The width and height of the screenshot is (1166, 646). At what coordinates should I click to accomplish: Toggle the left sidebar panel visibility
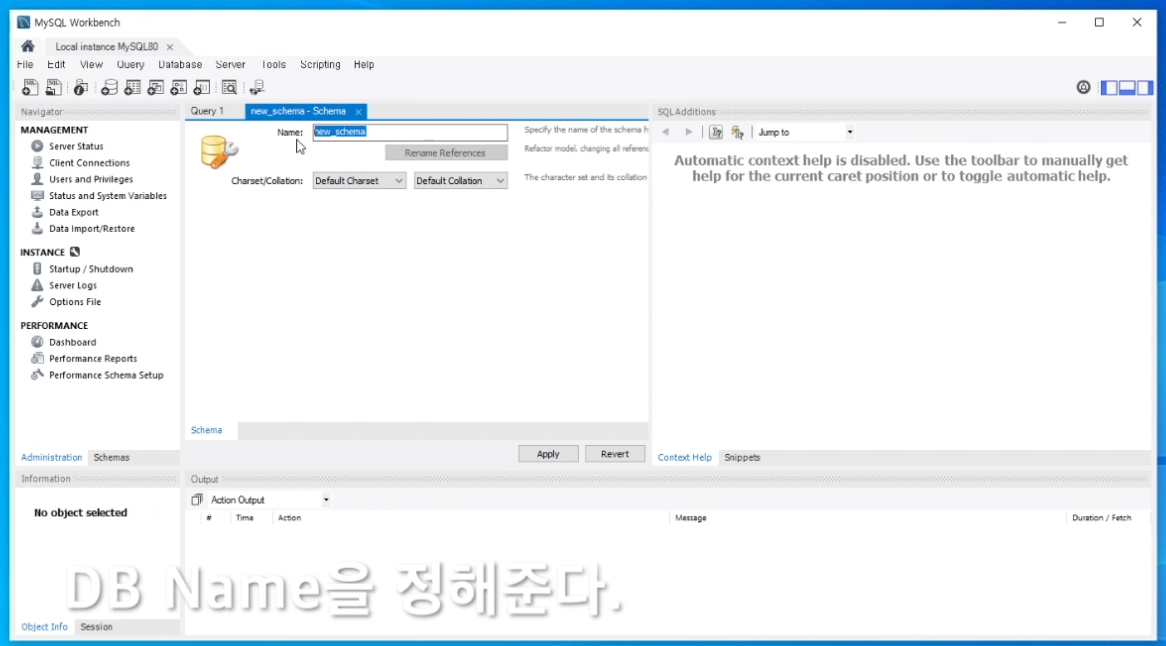pos(1109,88)
